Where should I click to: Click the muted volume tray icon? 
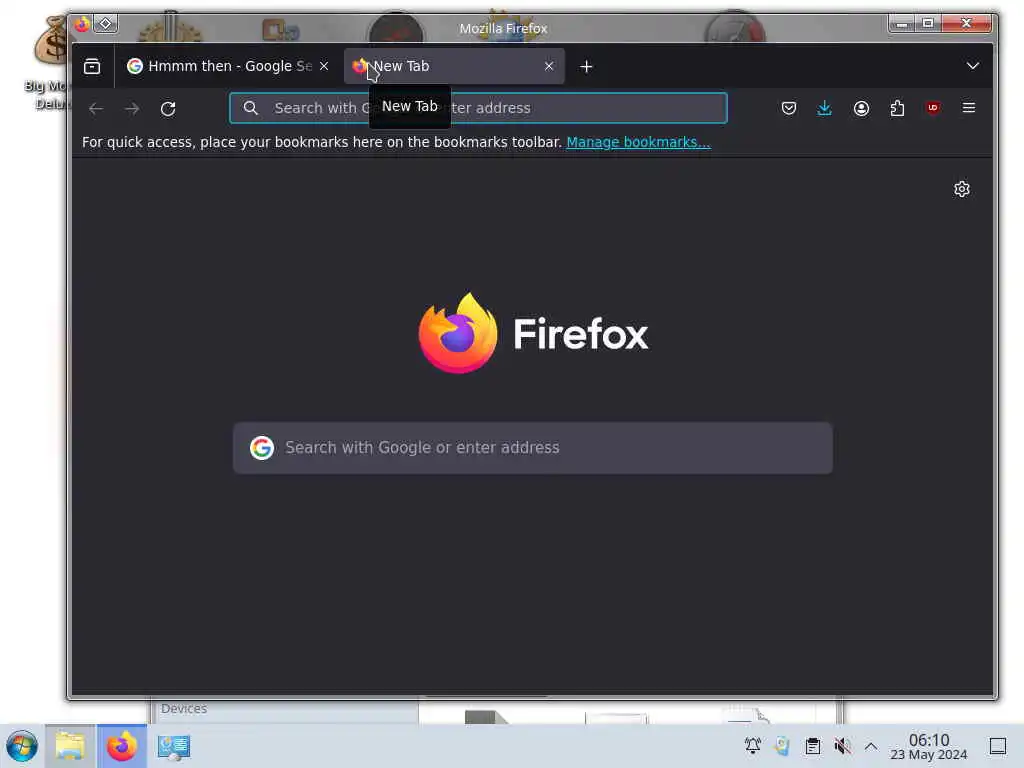[x=842, y=746]
